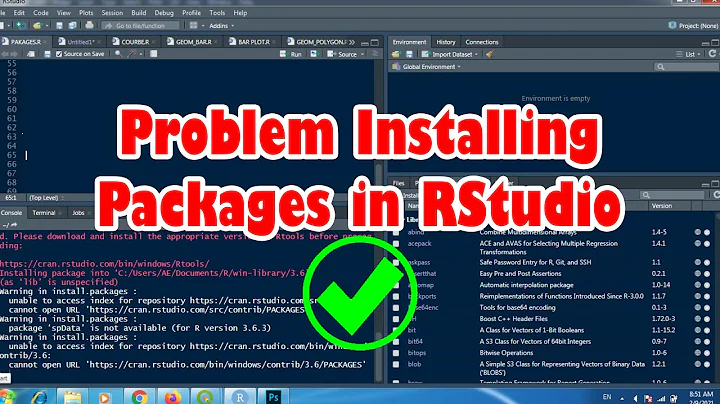Check the blob package checkbox

point(396,364)
